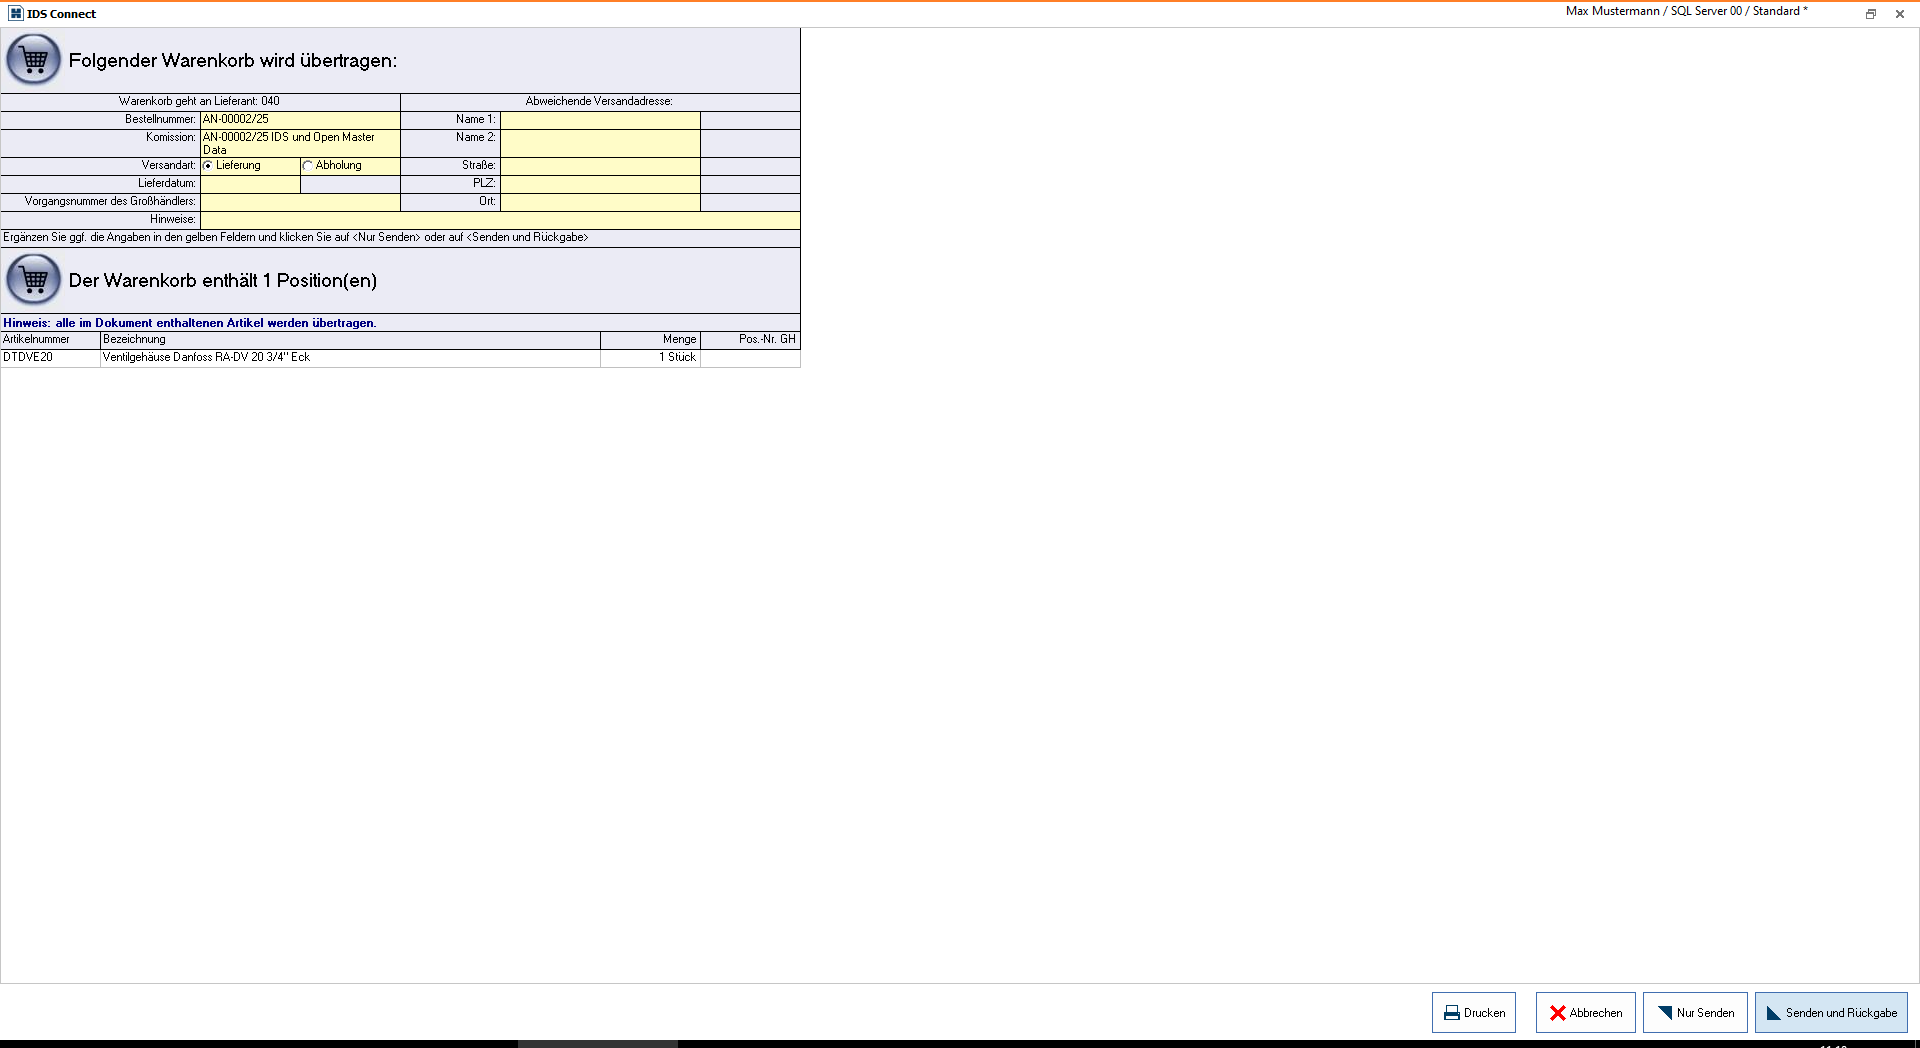Click the printer icon on Drucken
The width and height of the screenshot is (1920, 1048).
pos(1451,1013)
